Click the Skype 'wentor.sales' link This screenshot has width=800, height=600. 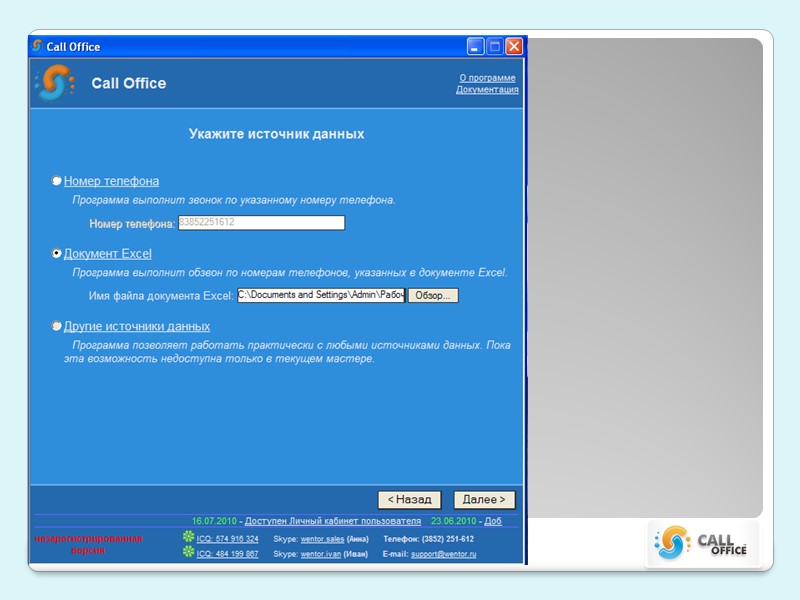pos(322,539)
